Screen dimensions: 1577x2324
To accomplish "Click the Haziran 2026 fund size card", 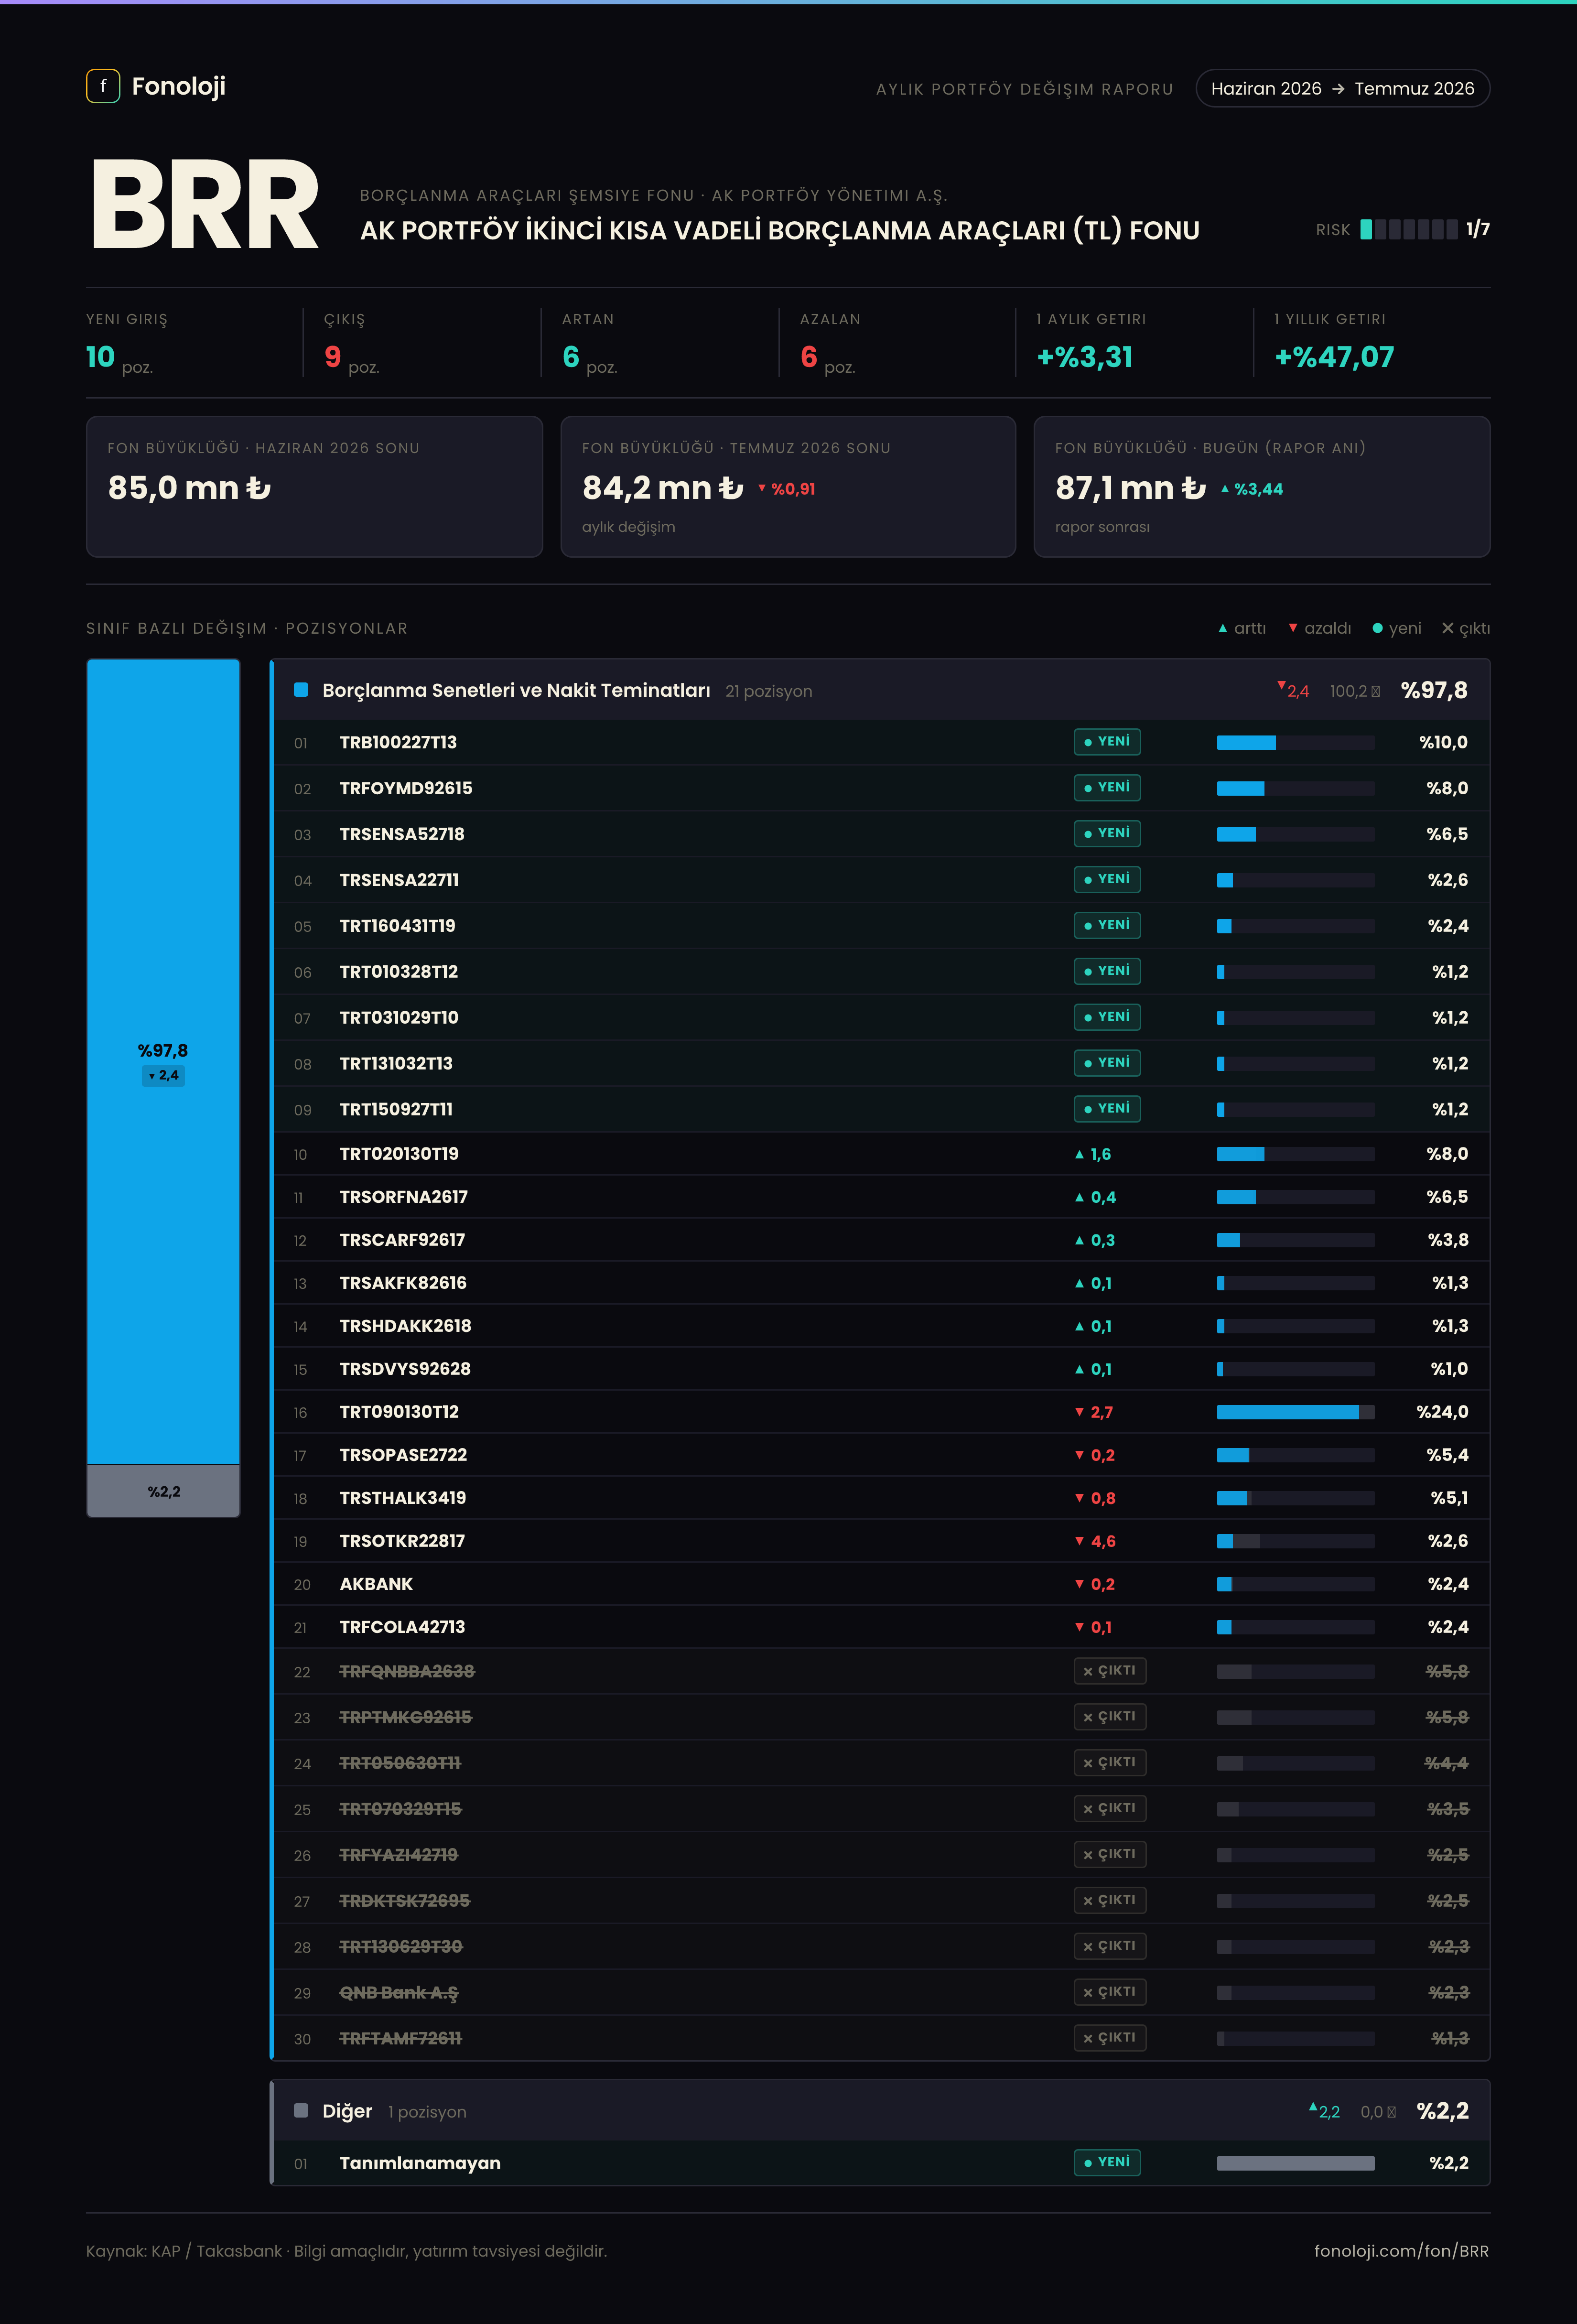I will point(314,487).
